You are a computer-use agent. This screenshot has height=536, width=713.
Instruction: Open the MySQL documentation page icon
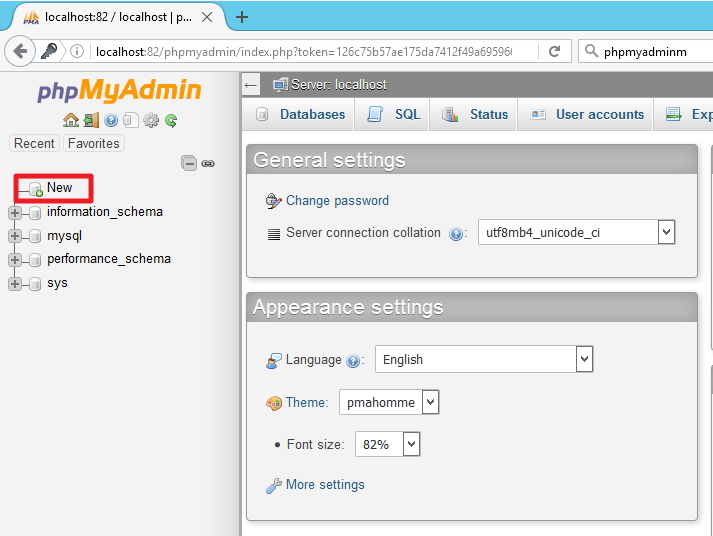(x=131, y=120)
